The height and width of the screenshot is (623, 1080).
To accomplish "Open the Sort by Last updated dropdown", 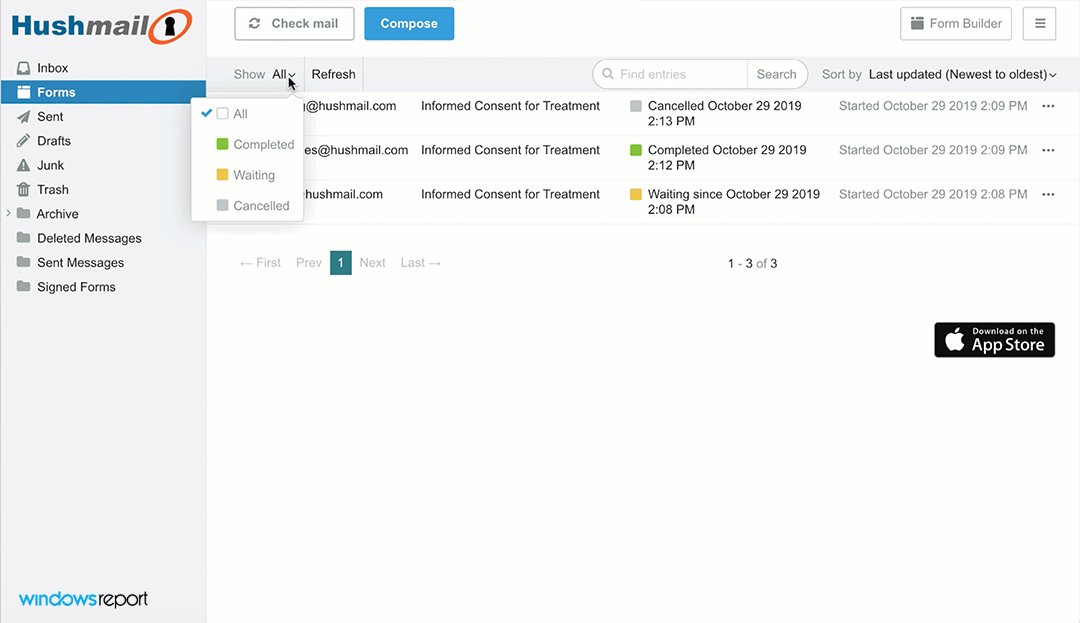I will pos(961,74).
